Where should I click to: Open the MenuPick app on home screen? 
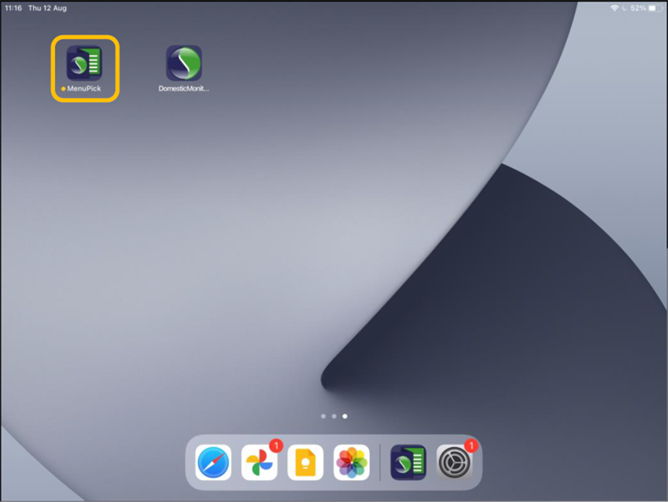(84, 63)
